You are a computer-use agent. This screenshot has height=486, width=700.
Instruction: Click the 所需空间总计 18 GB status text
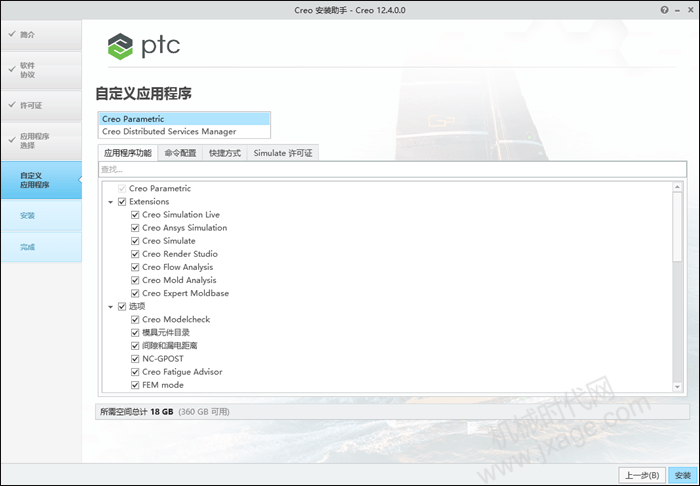pyautogui.click(x=137, y=411)
